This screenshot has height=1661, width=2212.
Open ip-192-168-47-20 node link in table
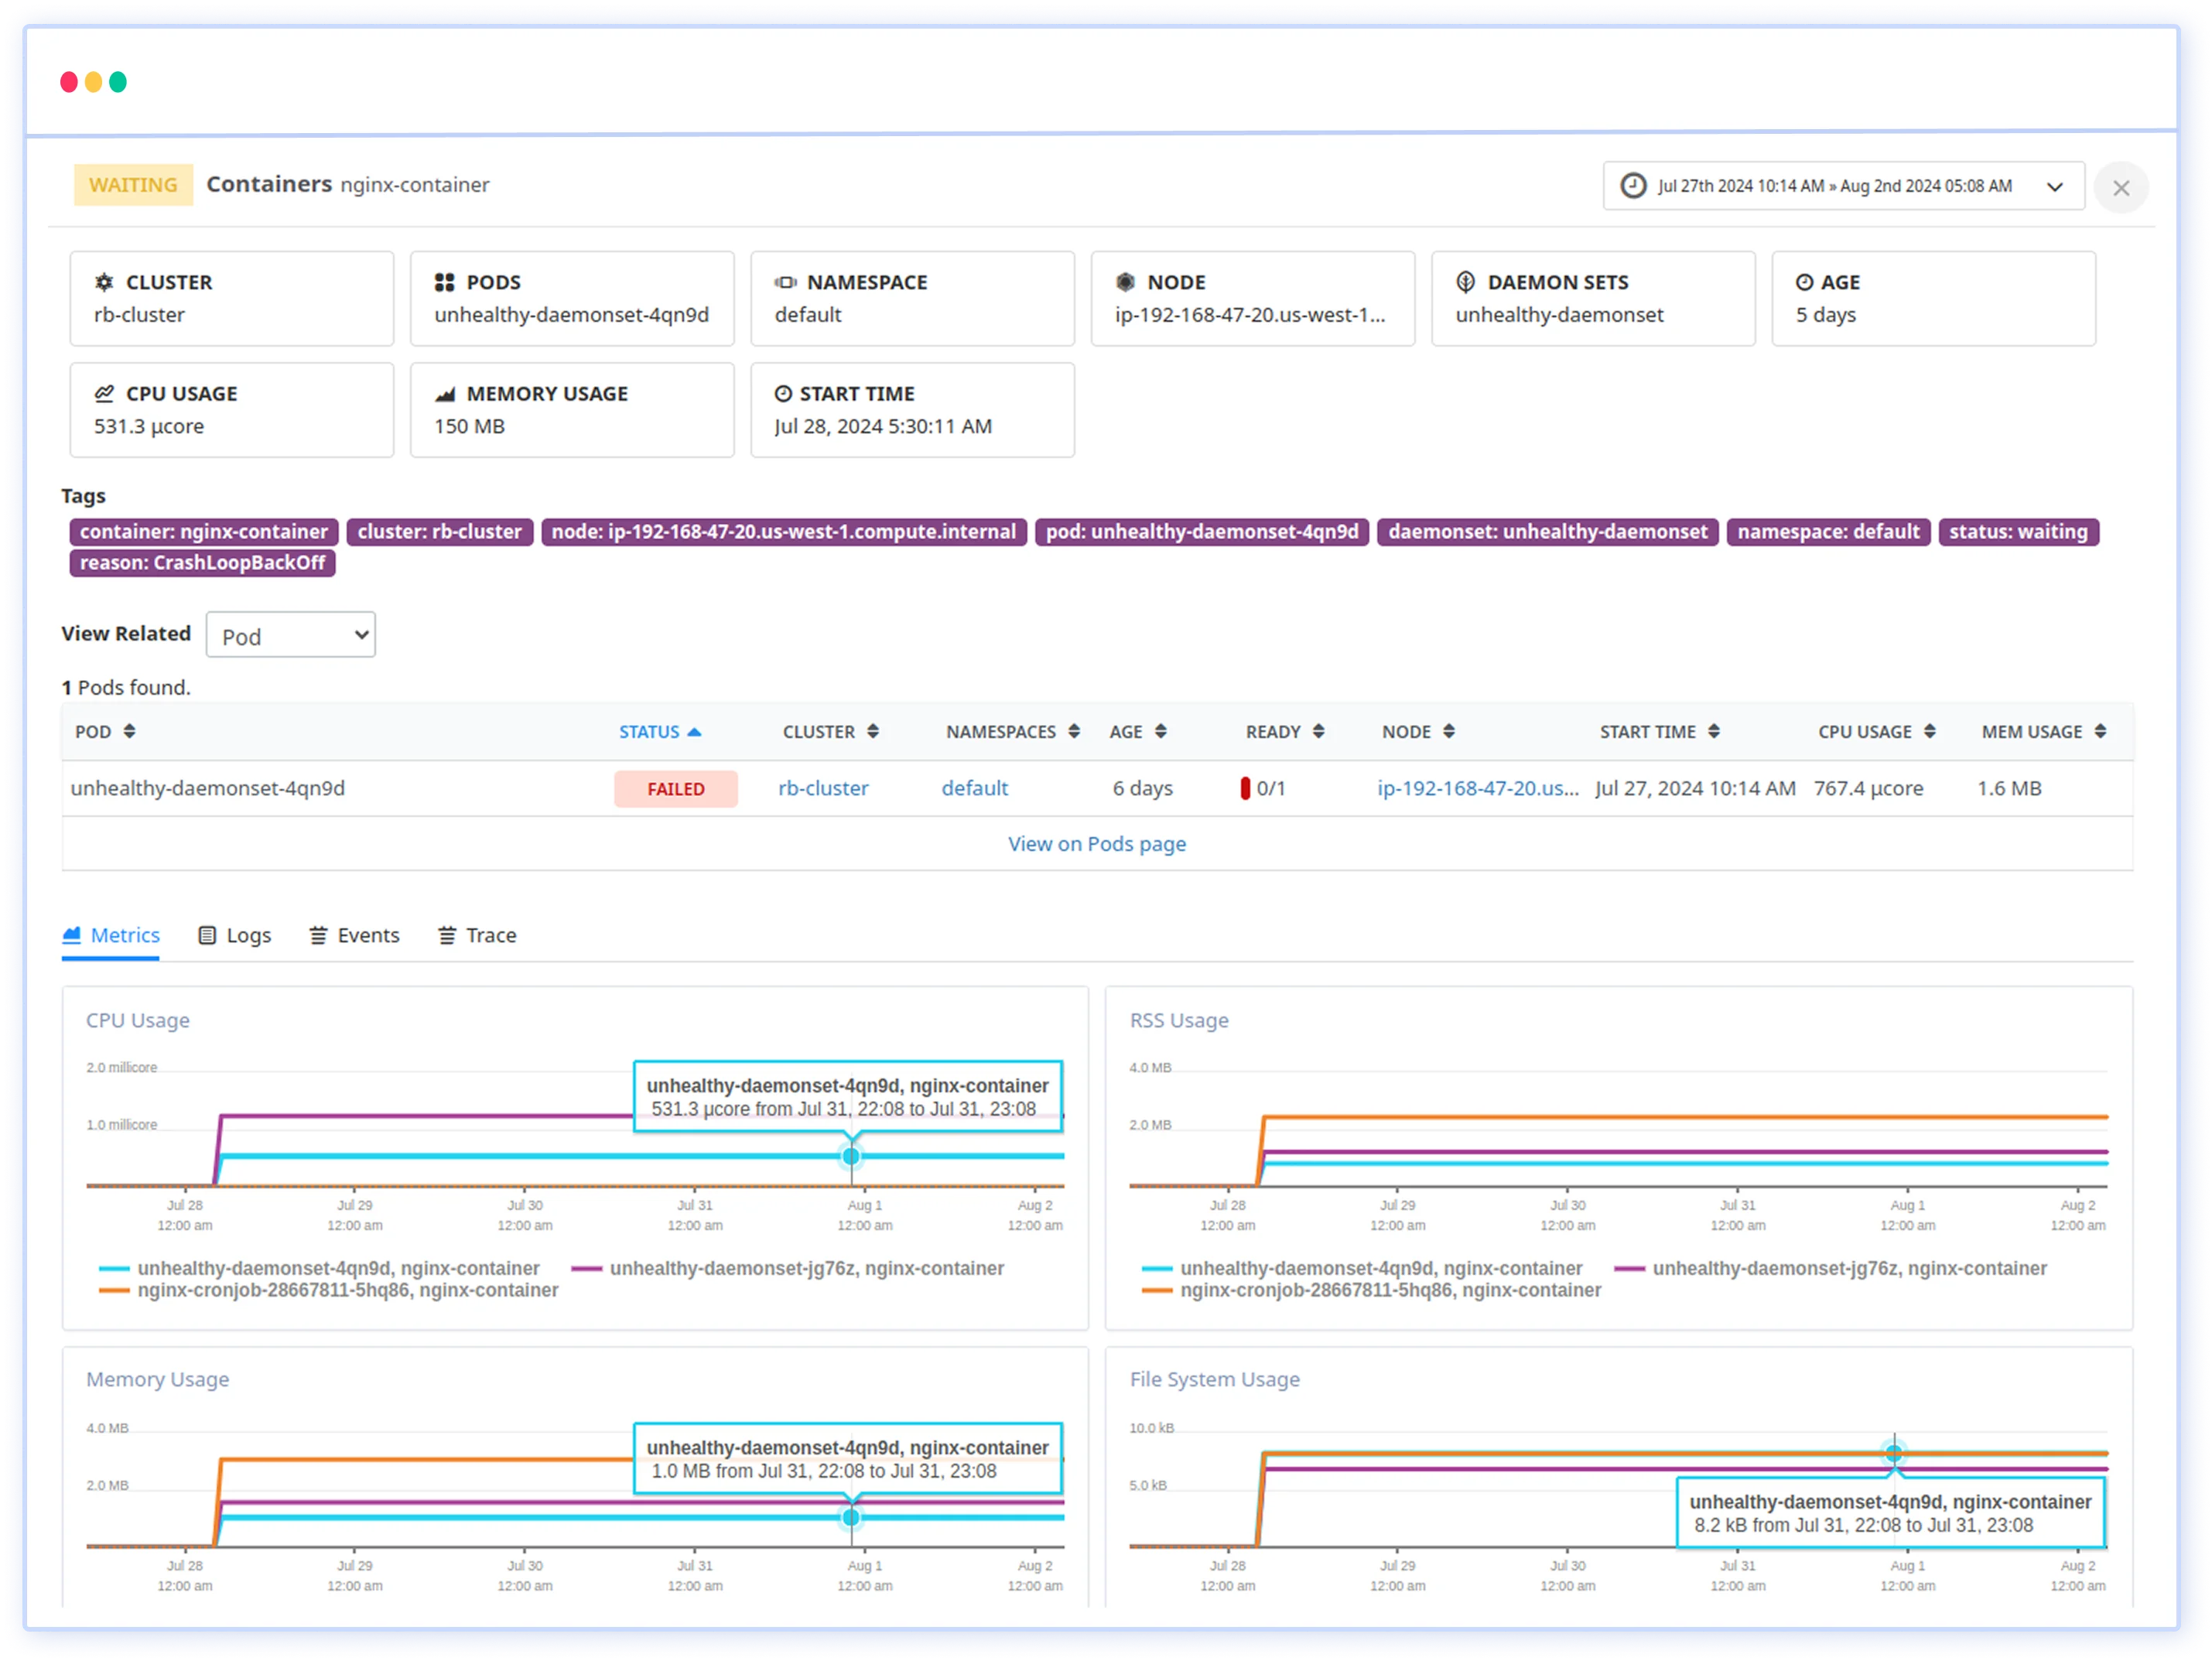click(1477, 788)
